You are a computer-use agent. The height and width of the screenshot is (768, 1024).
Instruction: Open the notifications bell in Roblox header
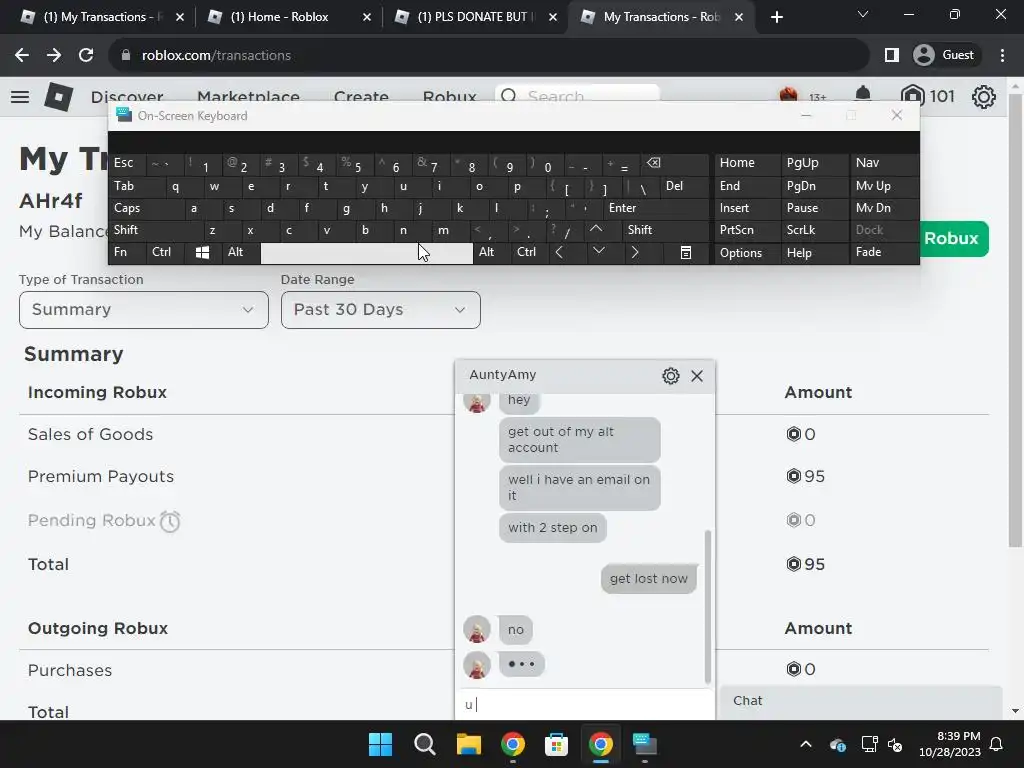(x=863, y=95)
